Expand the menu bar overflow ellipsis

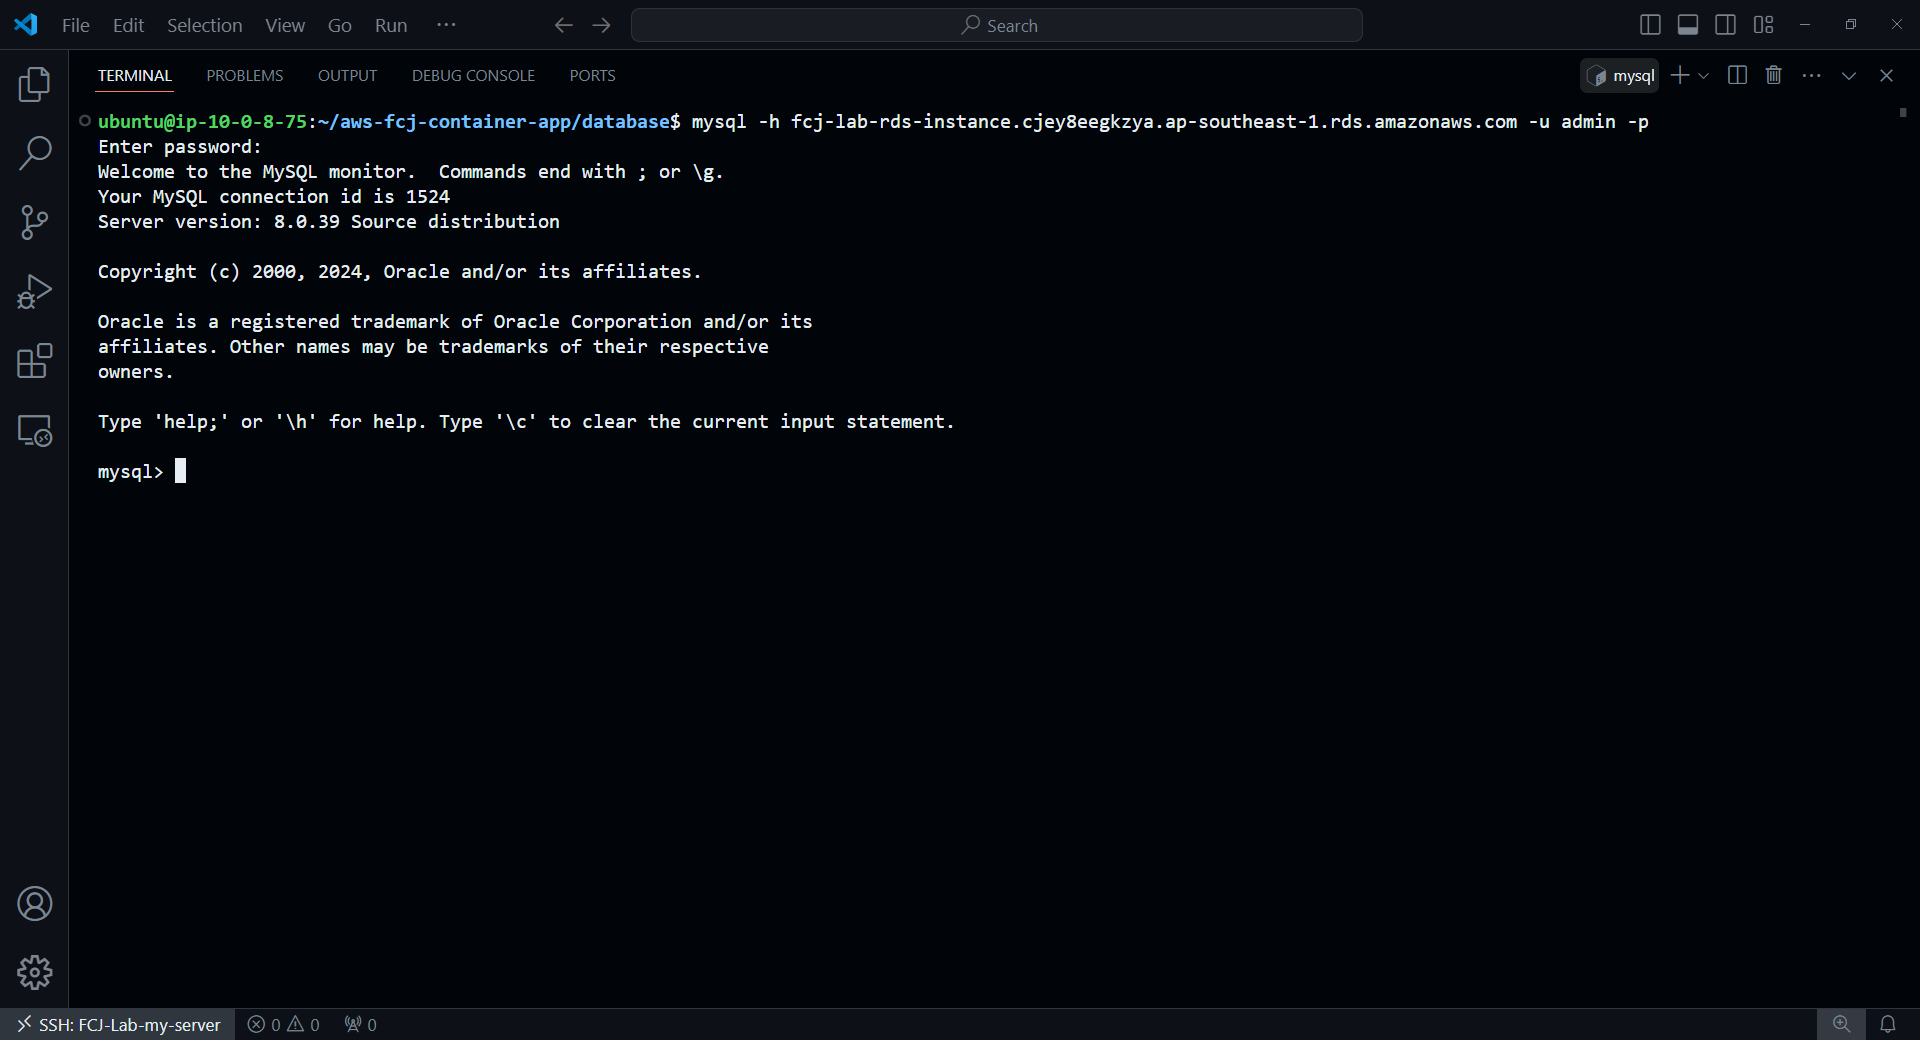[446, 25]
